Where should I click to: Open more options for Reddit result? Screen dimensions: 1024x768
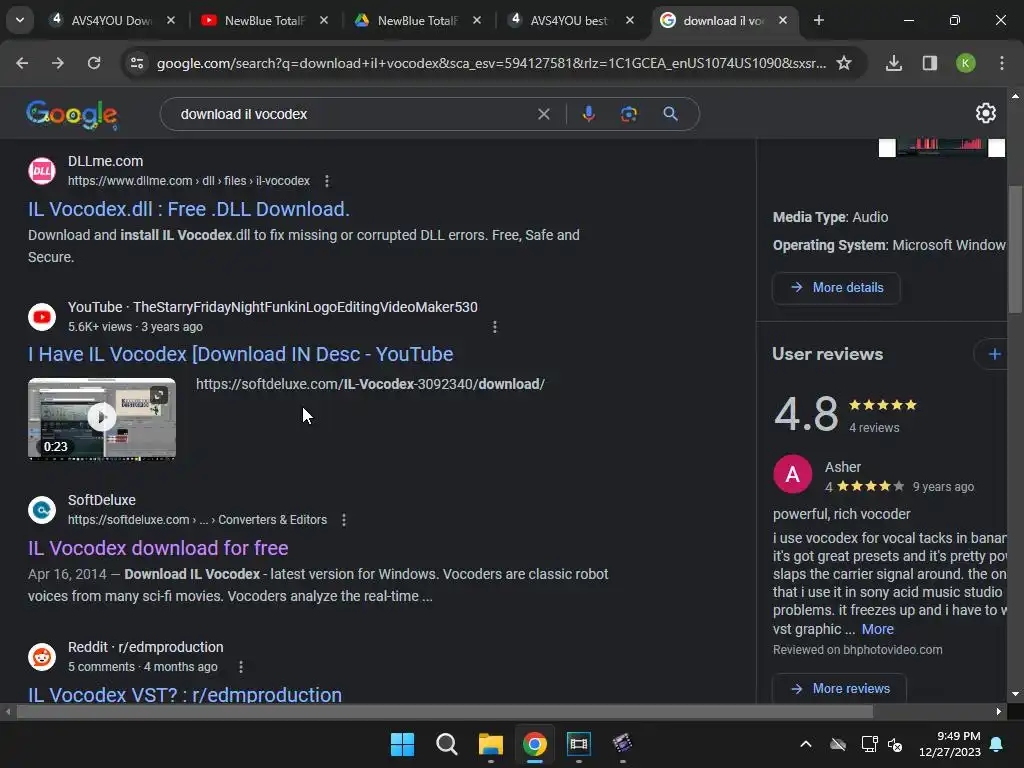(x=241, y=667)
